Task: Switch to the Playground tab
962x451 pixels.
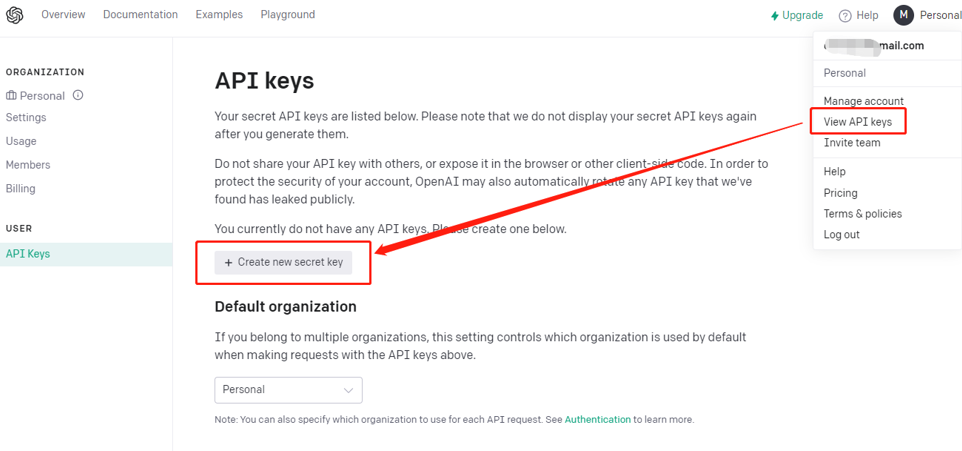Action: click(x=288, y=14)
